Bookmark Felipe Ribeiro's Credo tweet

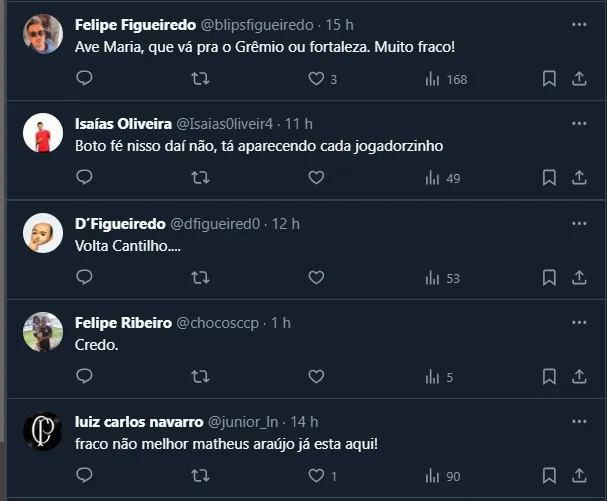549,377
